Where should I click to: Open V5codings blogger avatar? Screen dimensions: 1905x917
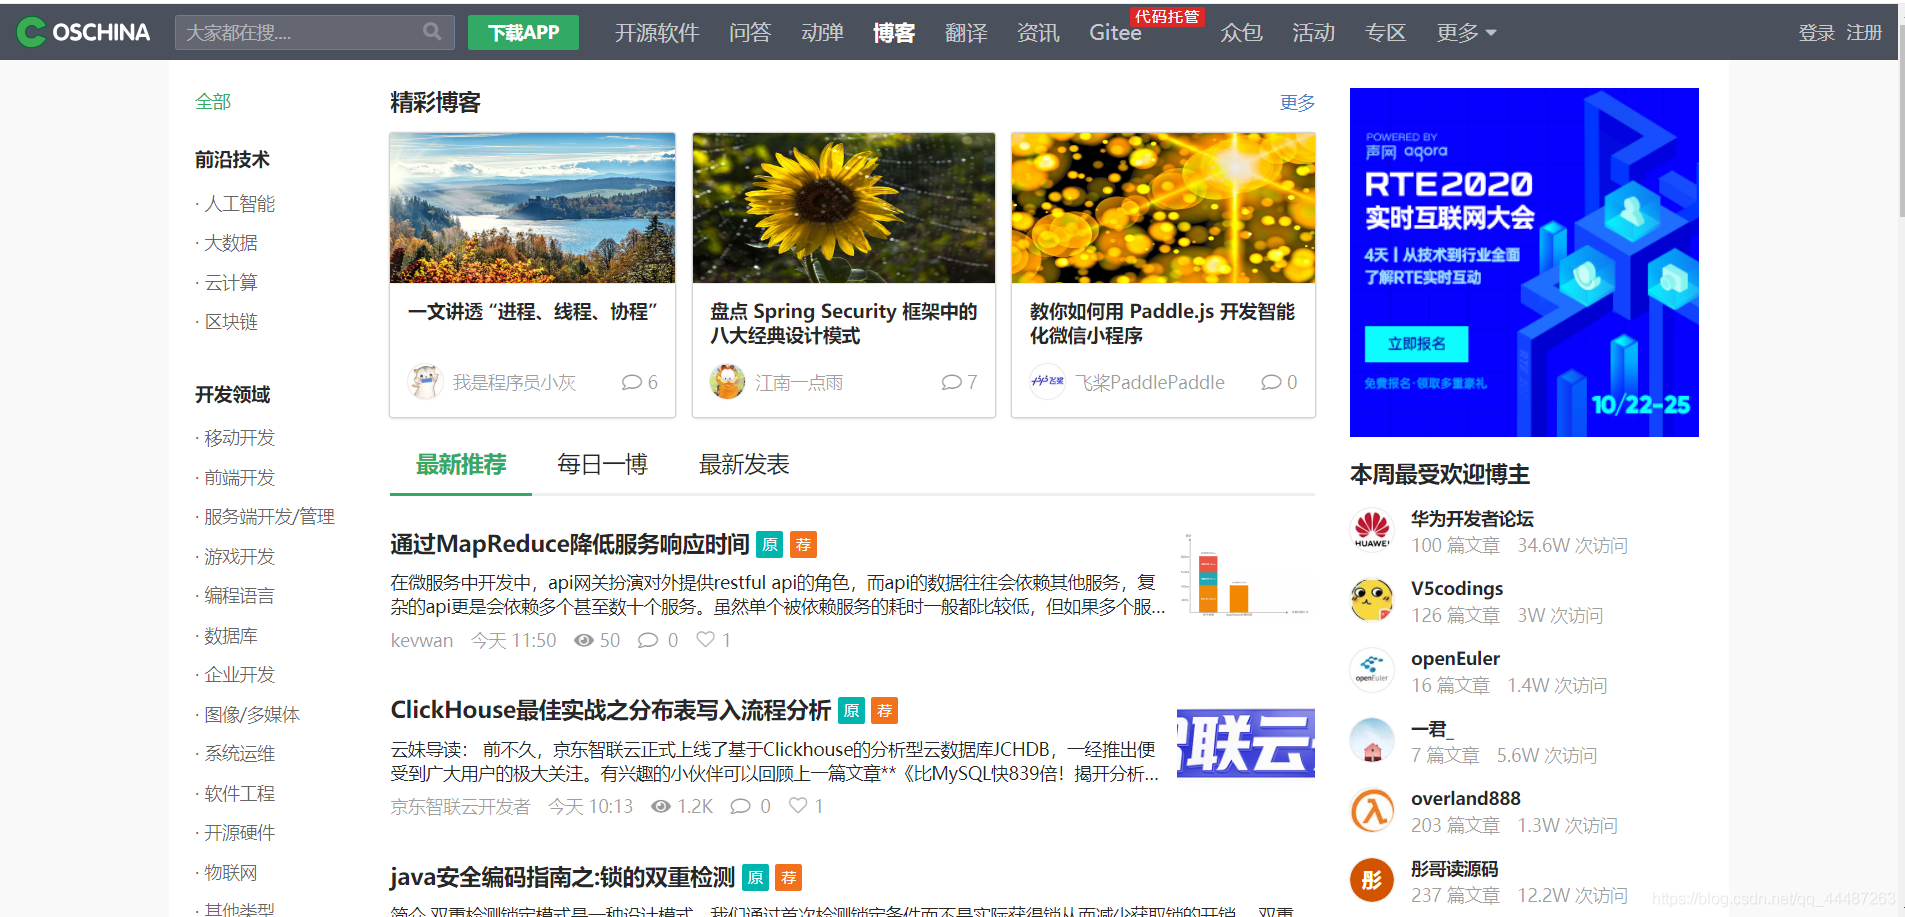(x=1372, y=600)
